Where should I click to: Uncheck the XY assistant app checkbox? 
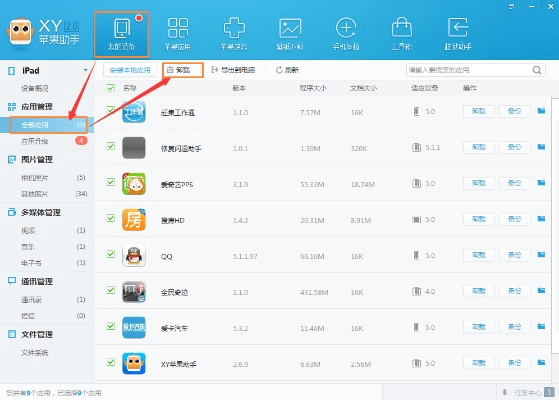point(111,362)
